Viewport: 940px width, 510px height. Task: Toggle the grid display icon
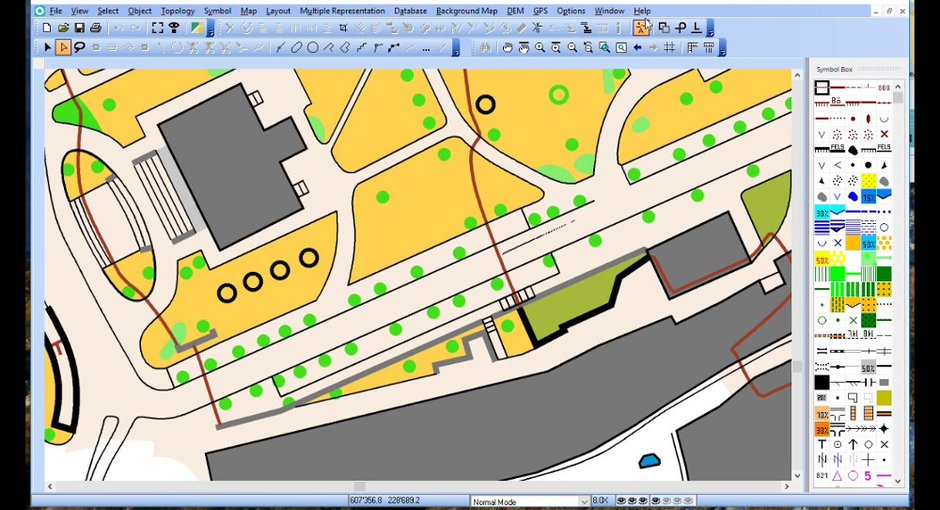click(669, 47)
